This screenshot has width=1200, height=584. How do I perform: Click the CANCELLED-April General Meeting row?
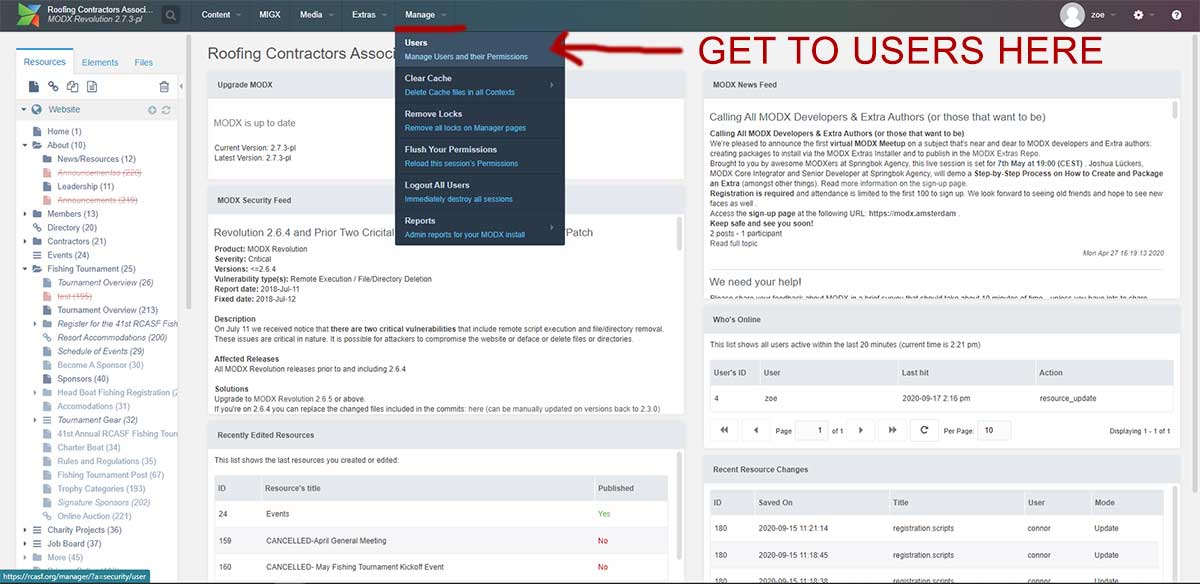441,540
